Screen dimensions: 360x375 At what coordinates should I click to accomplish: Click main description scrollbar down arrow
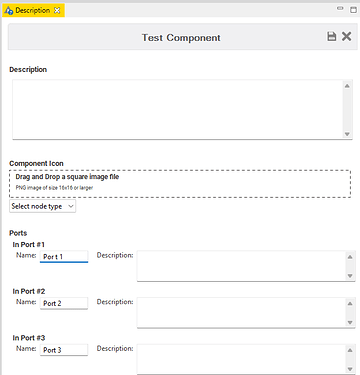pos(347,134)
